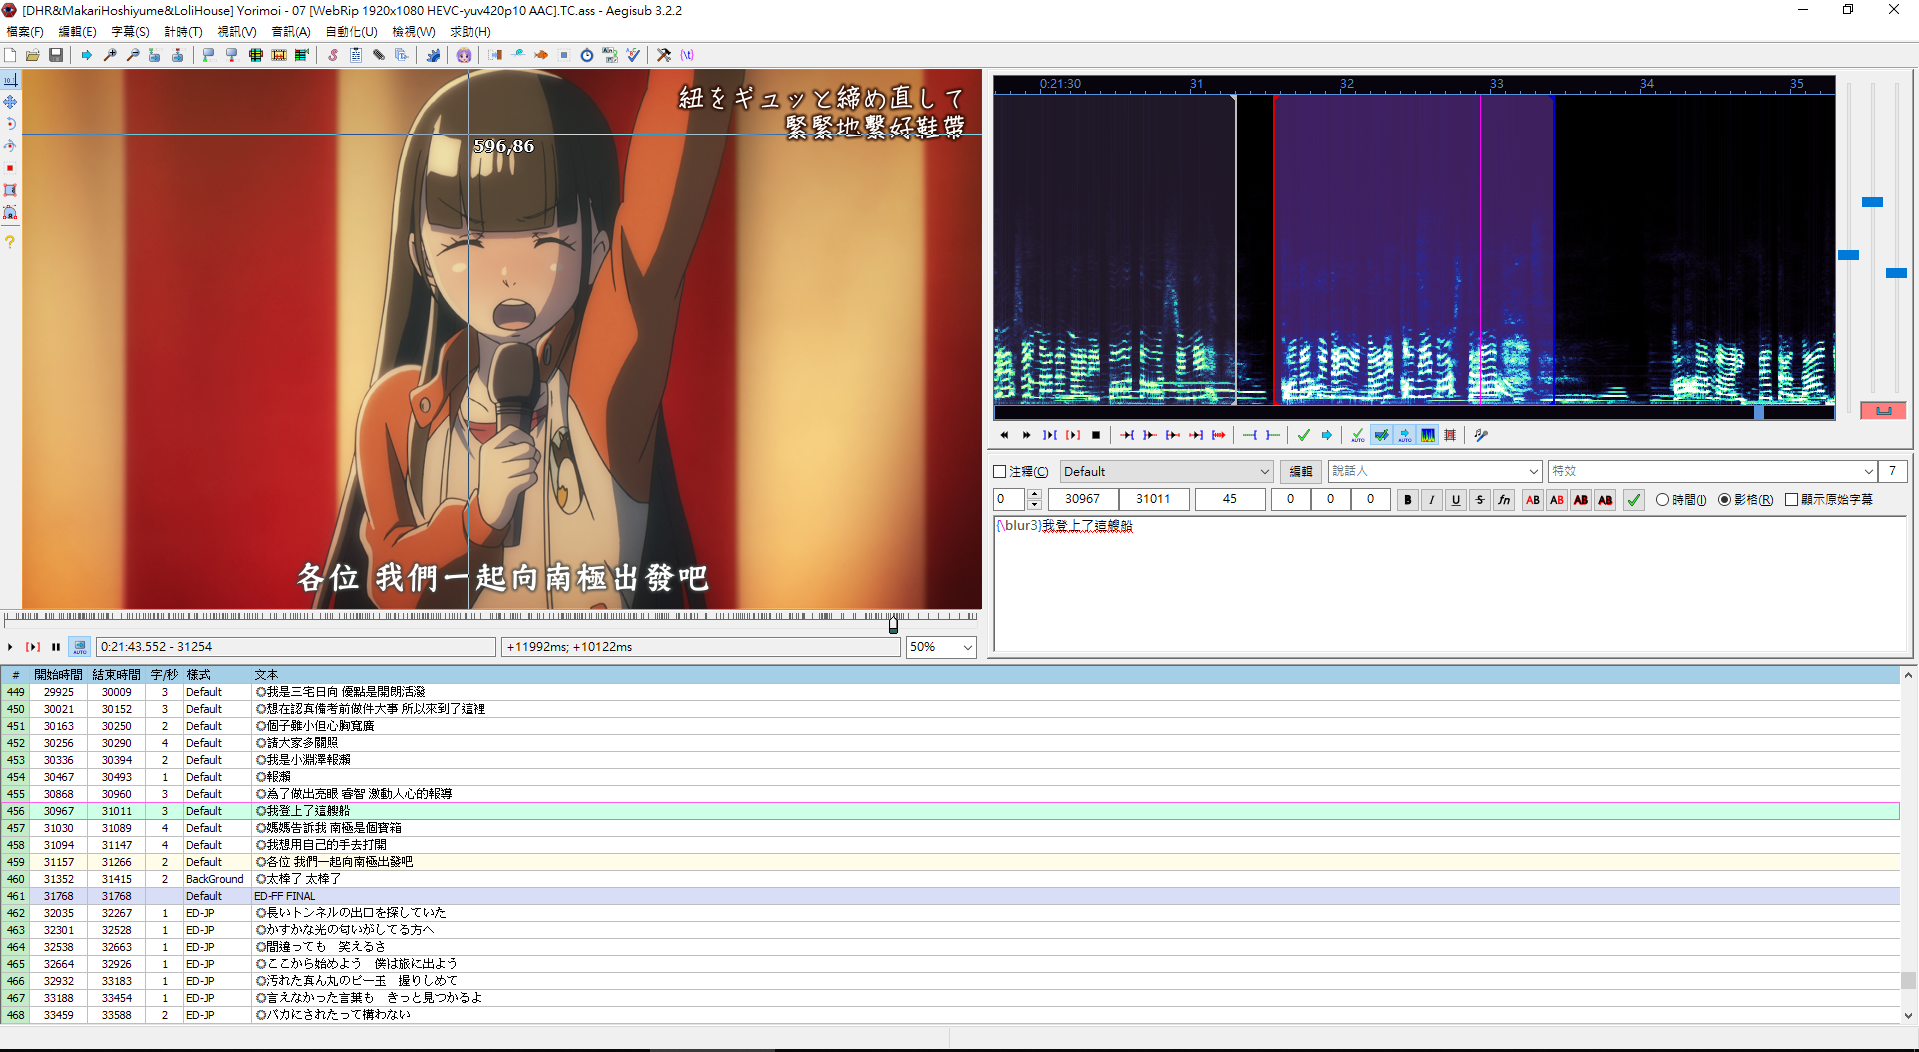Select the 影格 frame radio button
Viewport: 1919px width, 1052px height.
1724,500
